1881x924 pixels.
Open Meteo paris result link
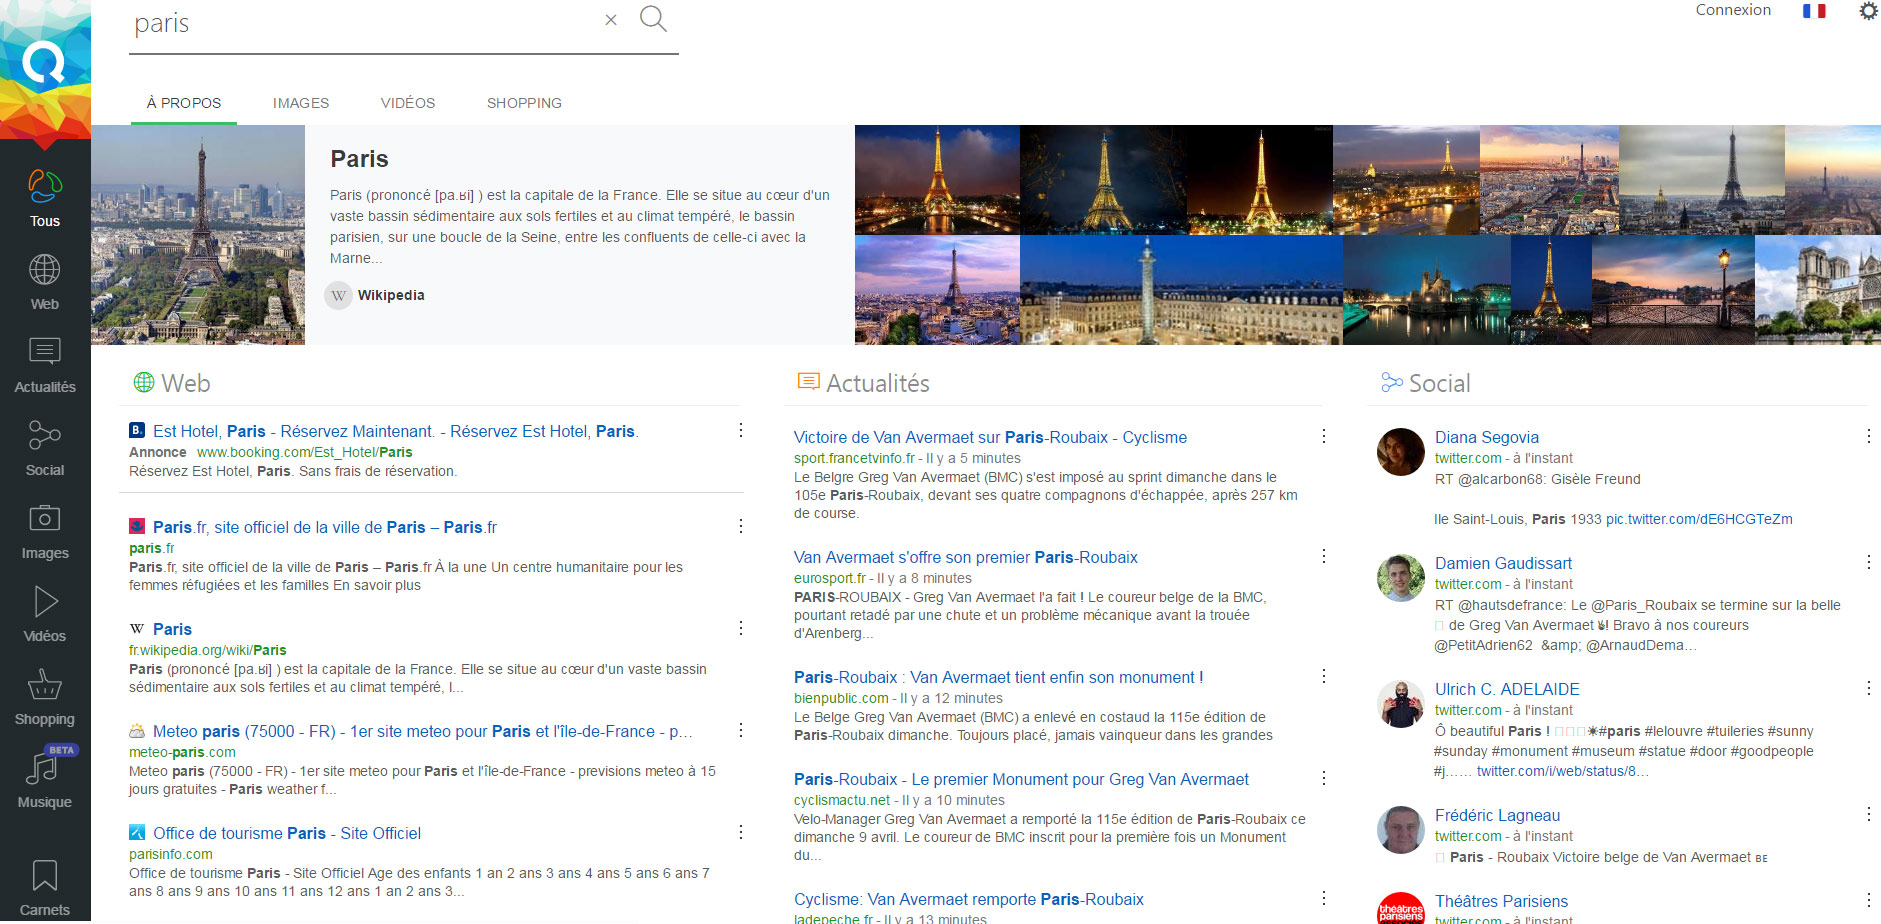point(422,731)
